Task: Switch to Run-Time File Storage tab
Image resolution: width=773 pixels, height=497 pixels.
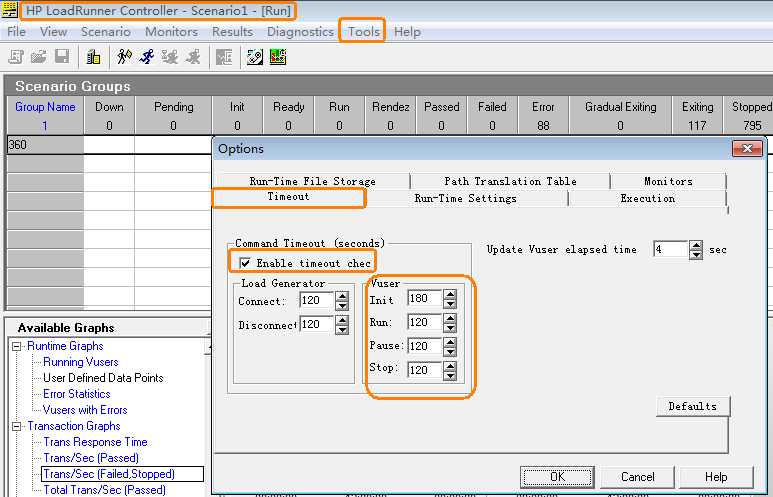Action: point(312,181)
